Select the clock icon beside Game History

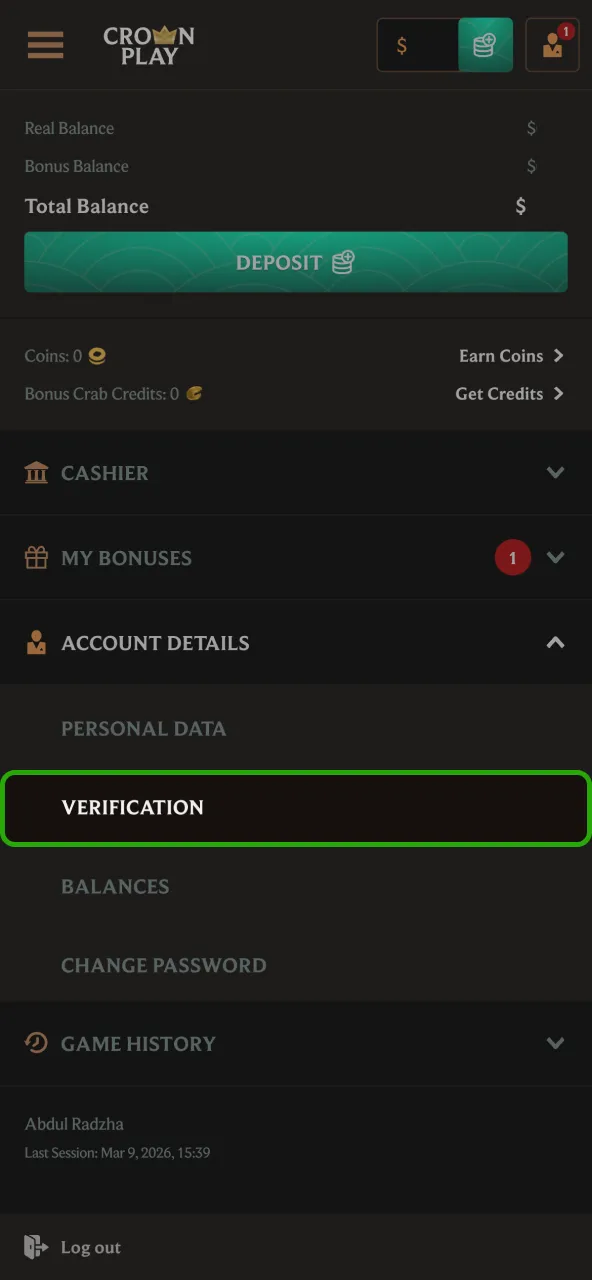36,1044
